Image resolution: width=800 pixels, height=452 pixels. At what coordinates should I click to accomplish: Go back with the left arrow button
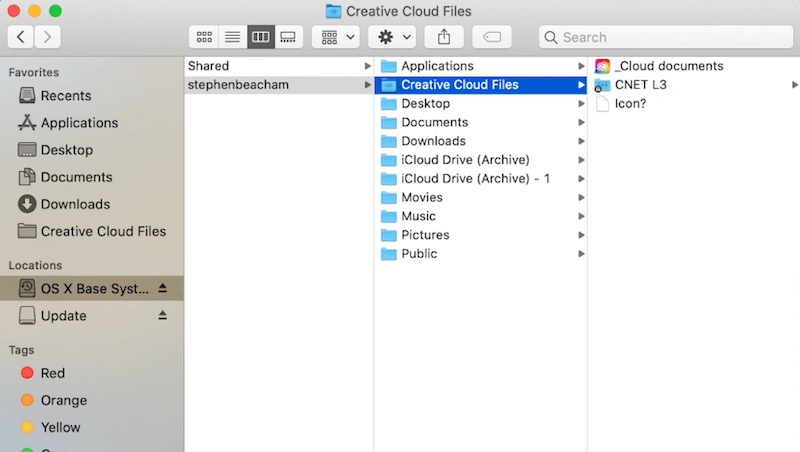(21, 37)
